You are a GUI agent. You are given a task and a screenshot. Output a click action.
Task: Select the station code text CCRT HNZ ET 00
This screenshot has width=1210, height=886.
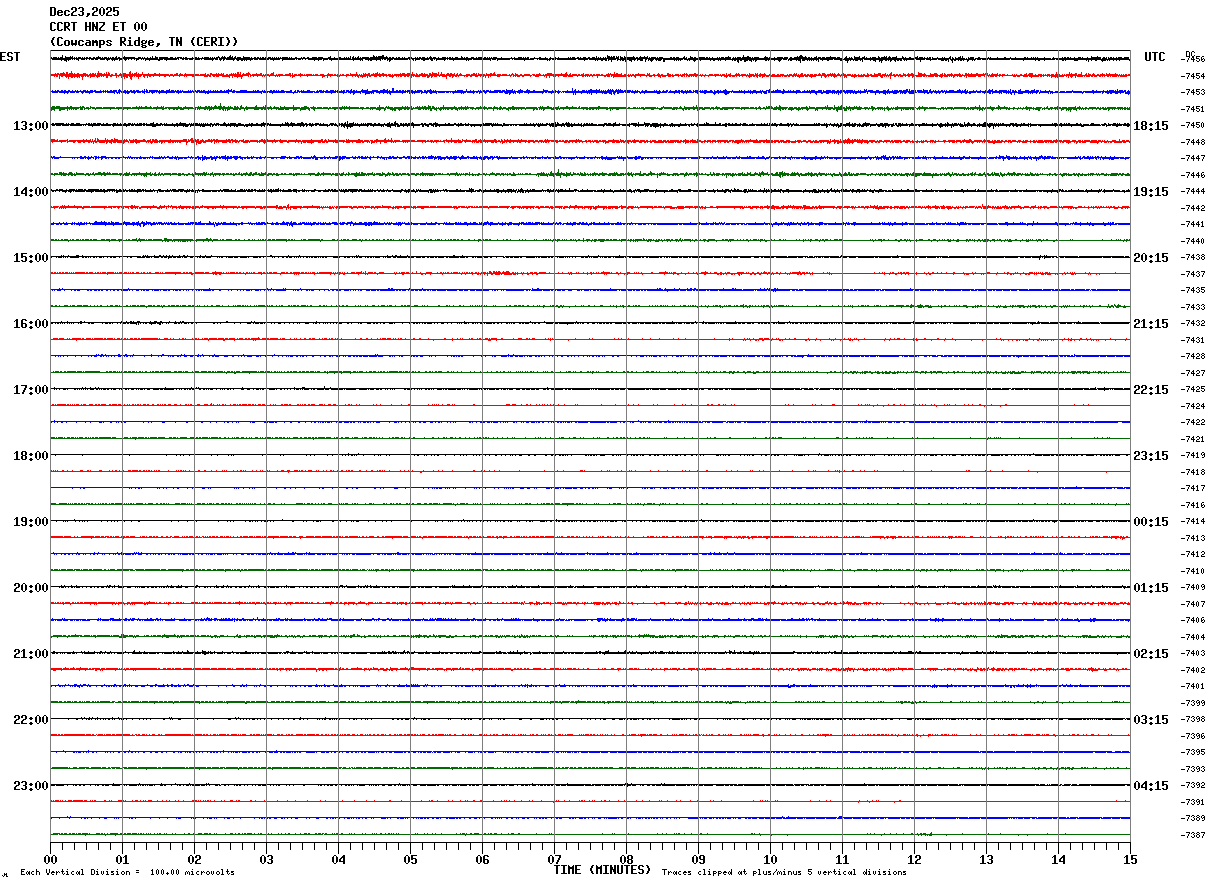click(x=98, y=27)
